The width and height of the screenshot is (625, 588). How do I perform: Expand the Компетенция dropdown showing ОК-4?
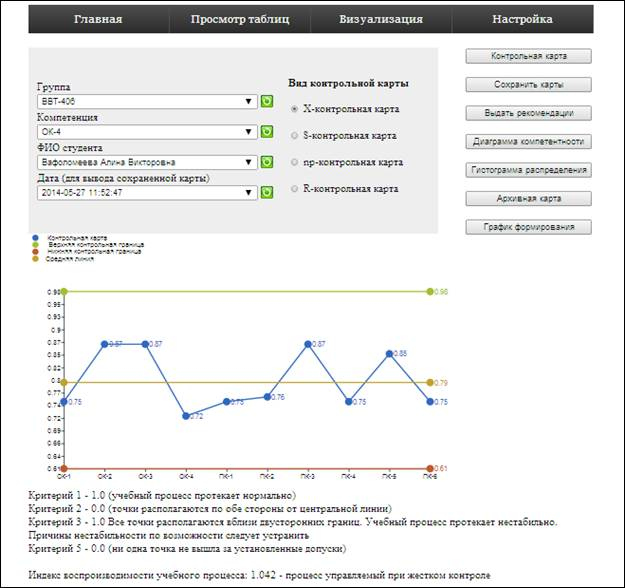pos(147,132)
